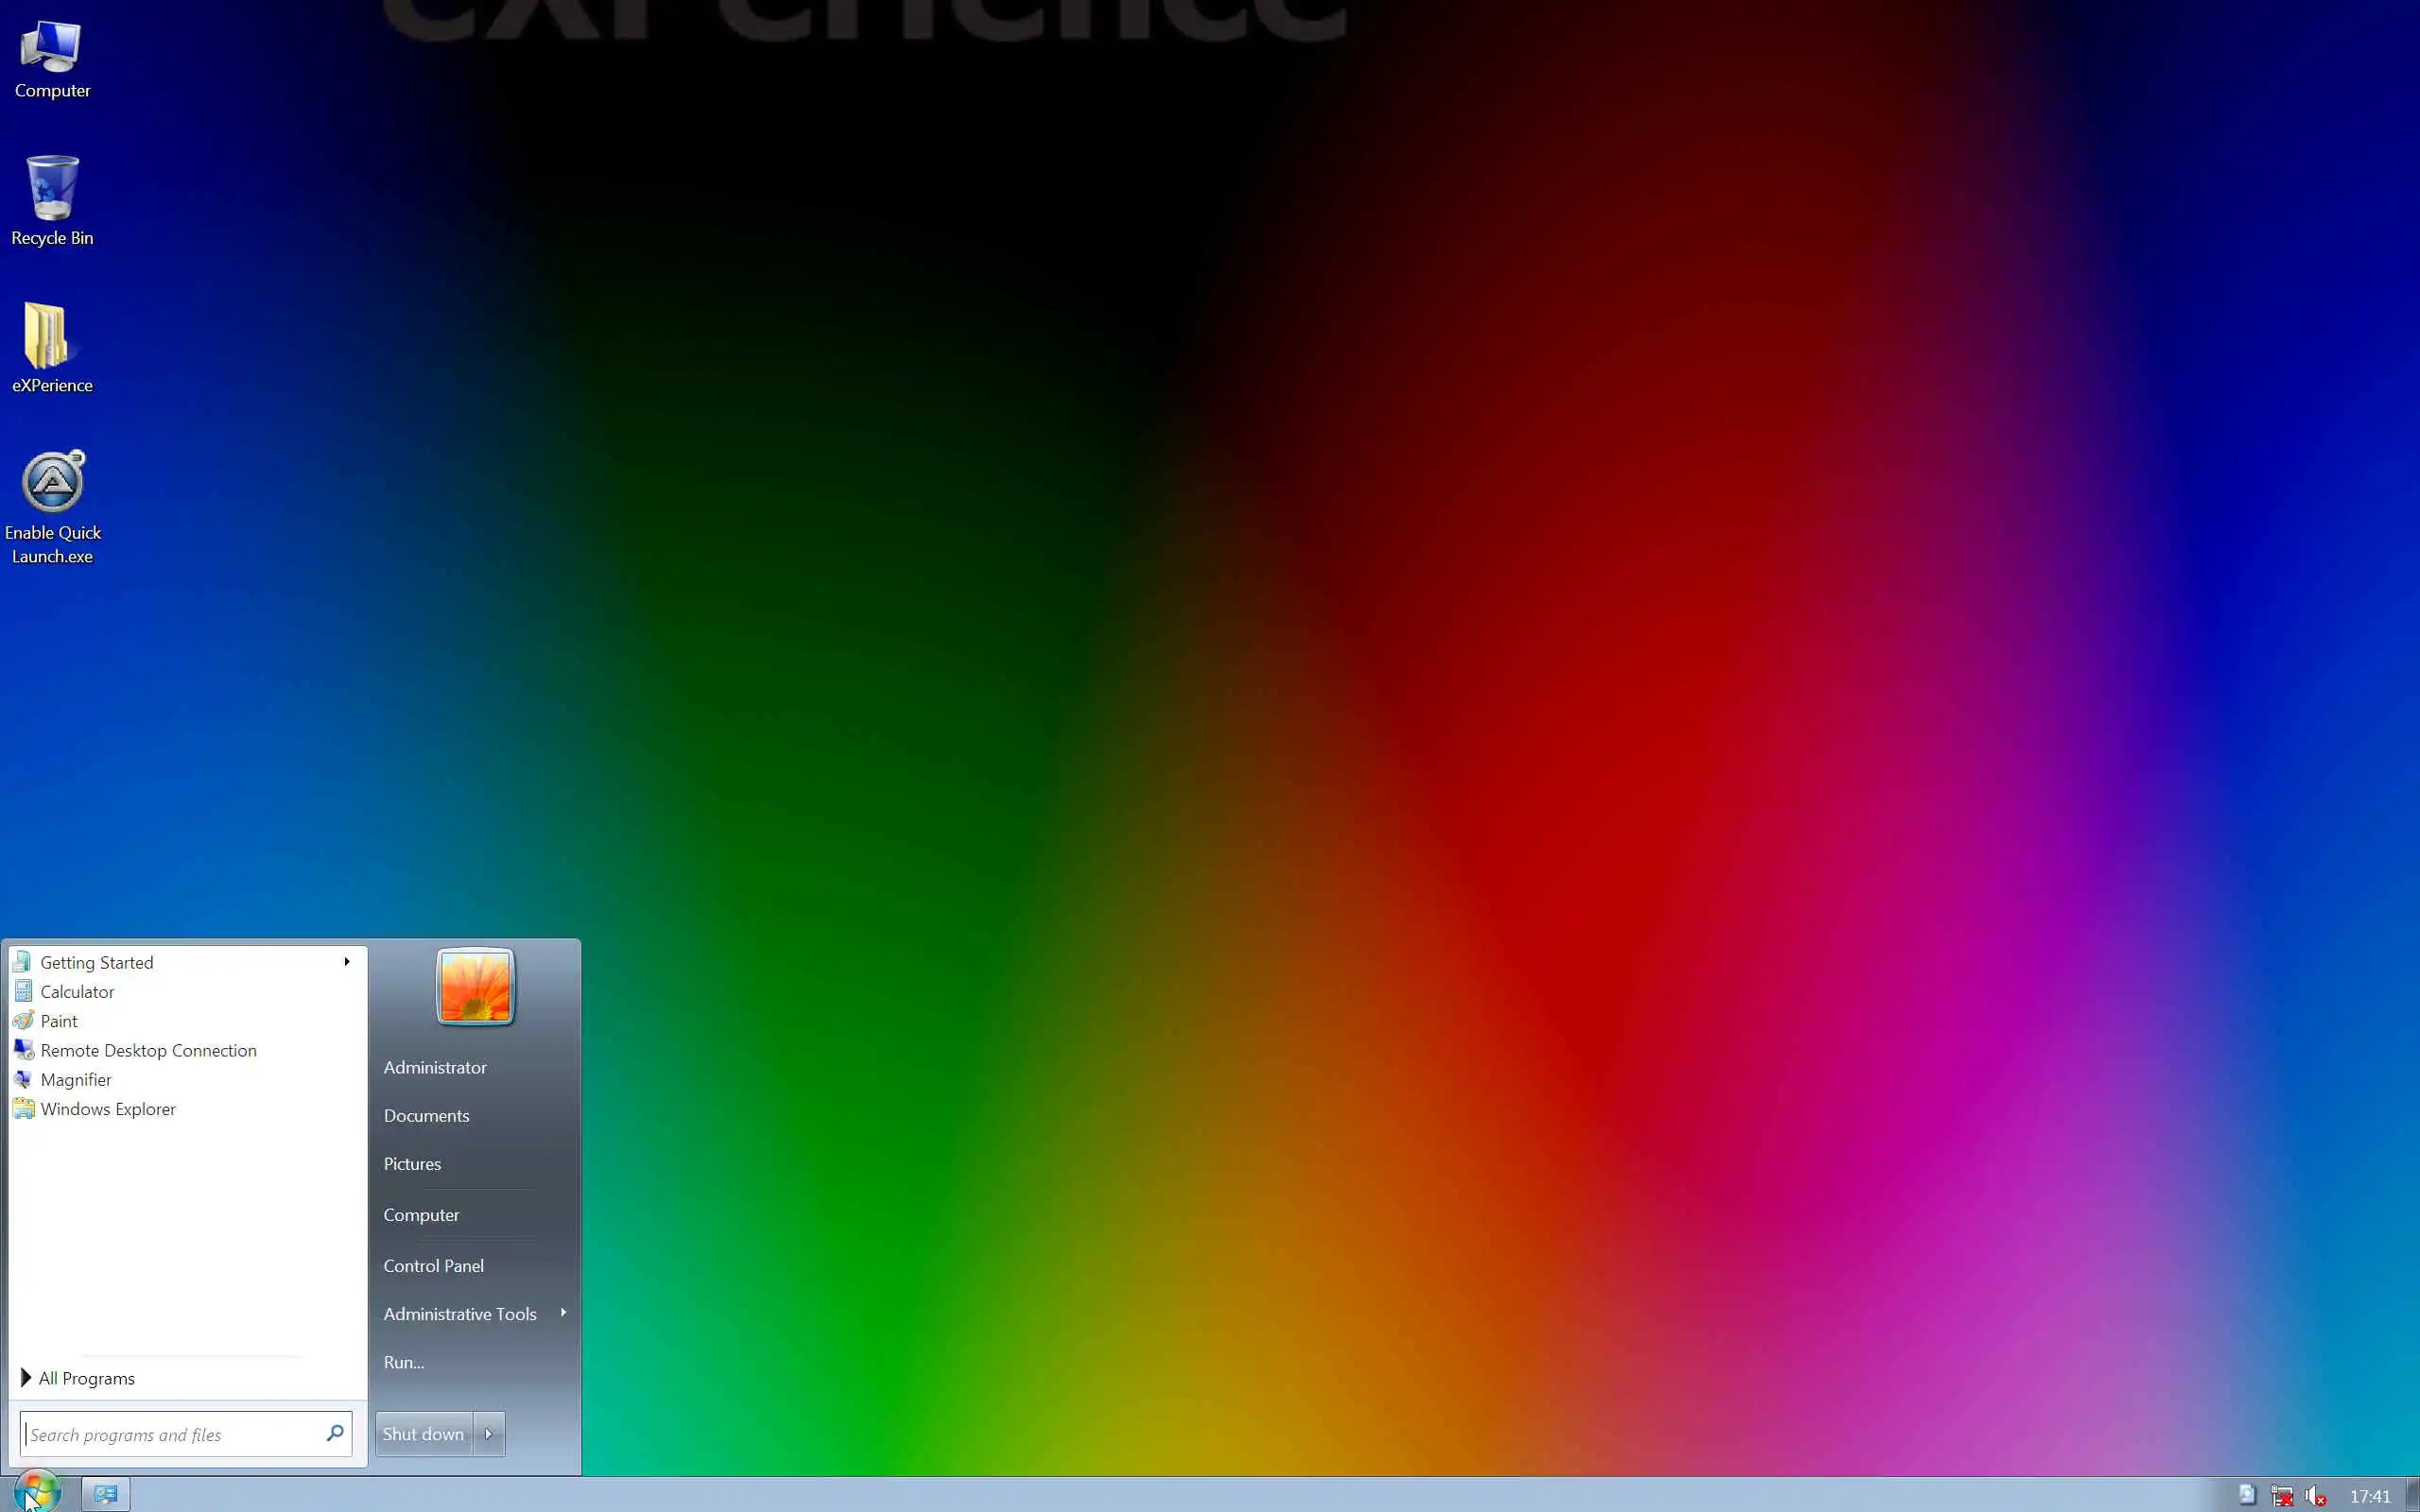Click the system clock showing 17:41

click(2369, 1496)
